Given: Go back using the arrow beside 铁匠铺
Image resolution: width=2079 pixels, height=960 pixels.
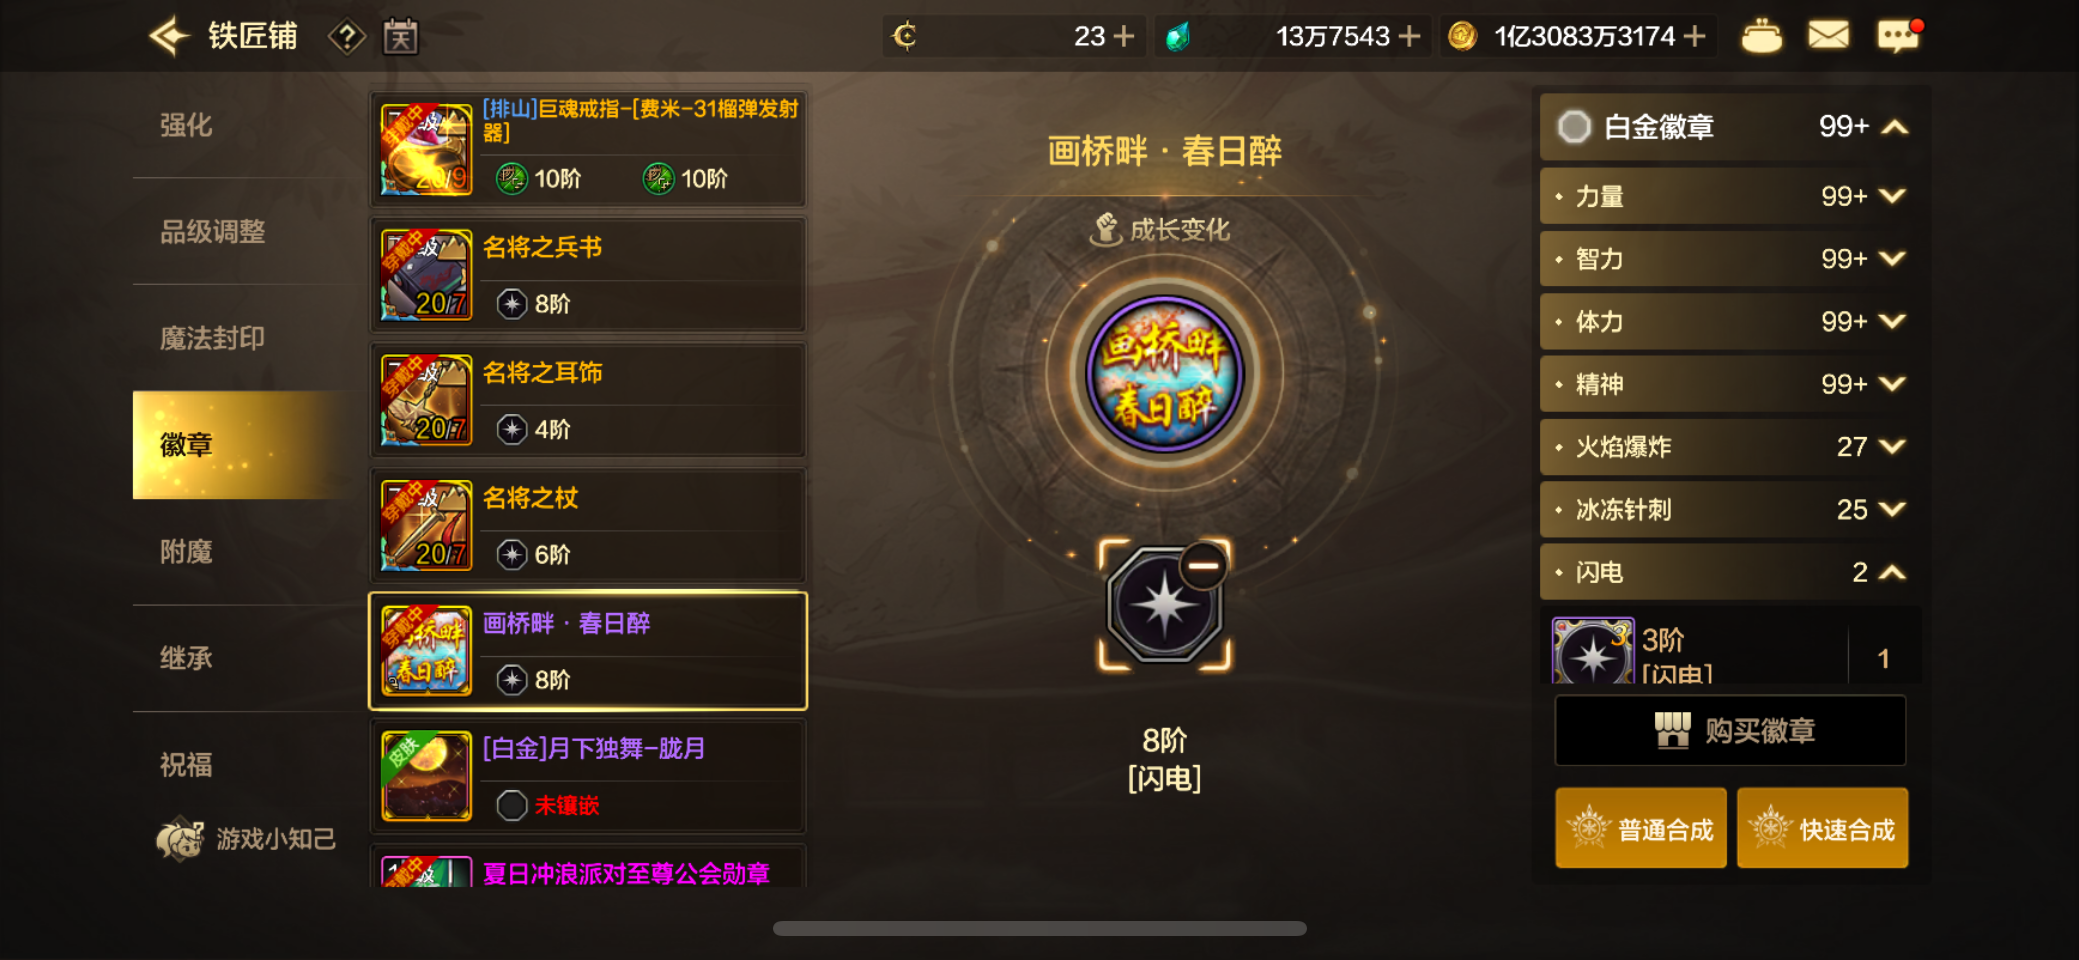Looking at the screenshot, I should (169, 37).
